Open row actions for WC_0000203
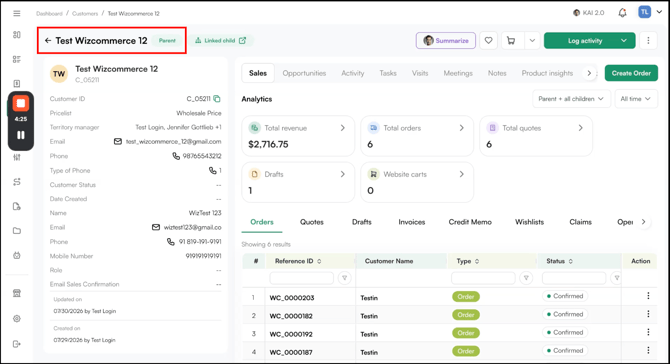The width and height of the screenshot is (670, 364). [648, 296]
